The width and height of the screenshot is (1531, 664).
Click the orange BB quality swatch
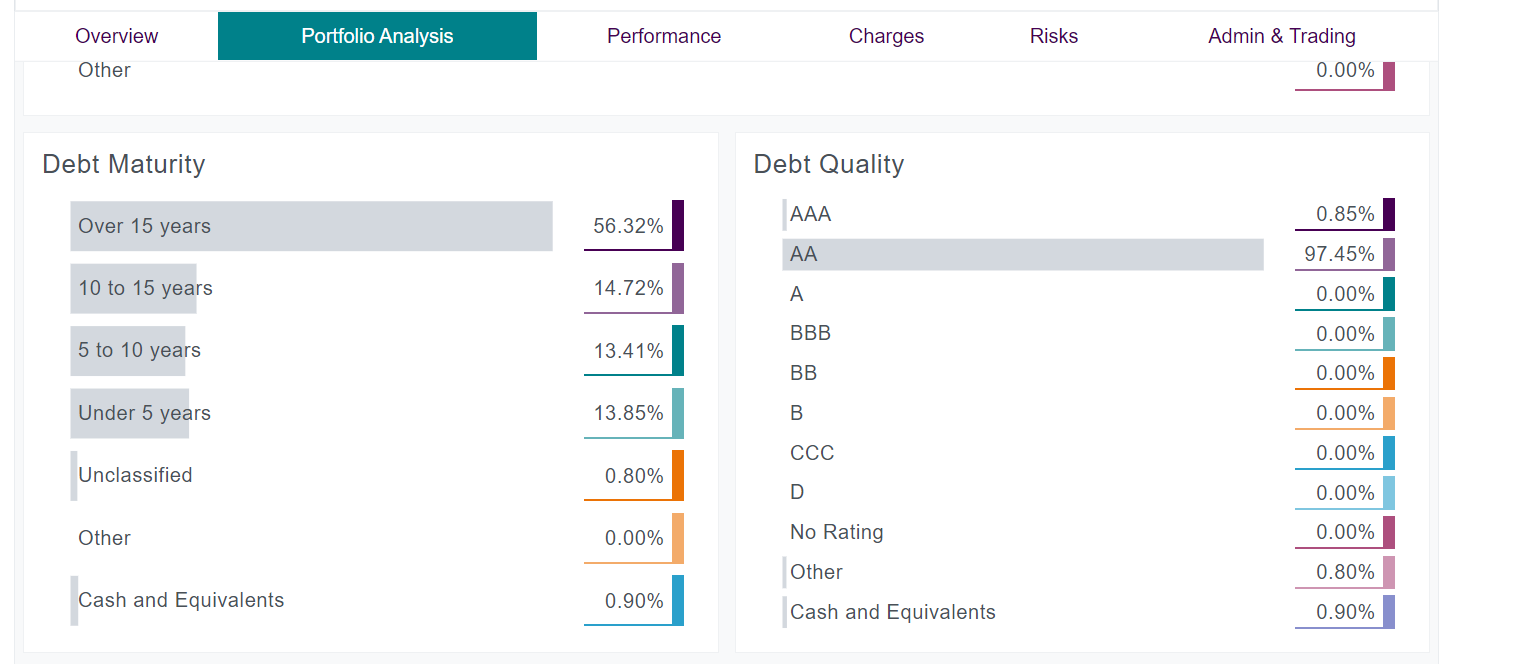[x=1389, y=373]
